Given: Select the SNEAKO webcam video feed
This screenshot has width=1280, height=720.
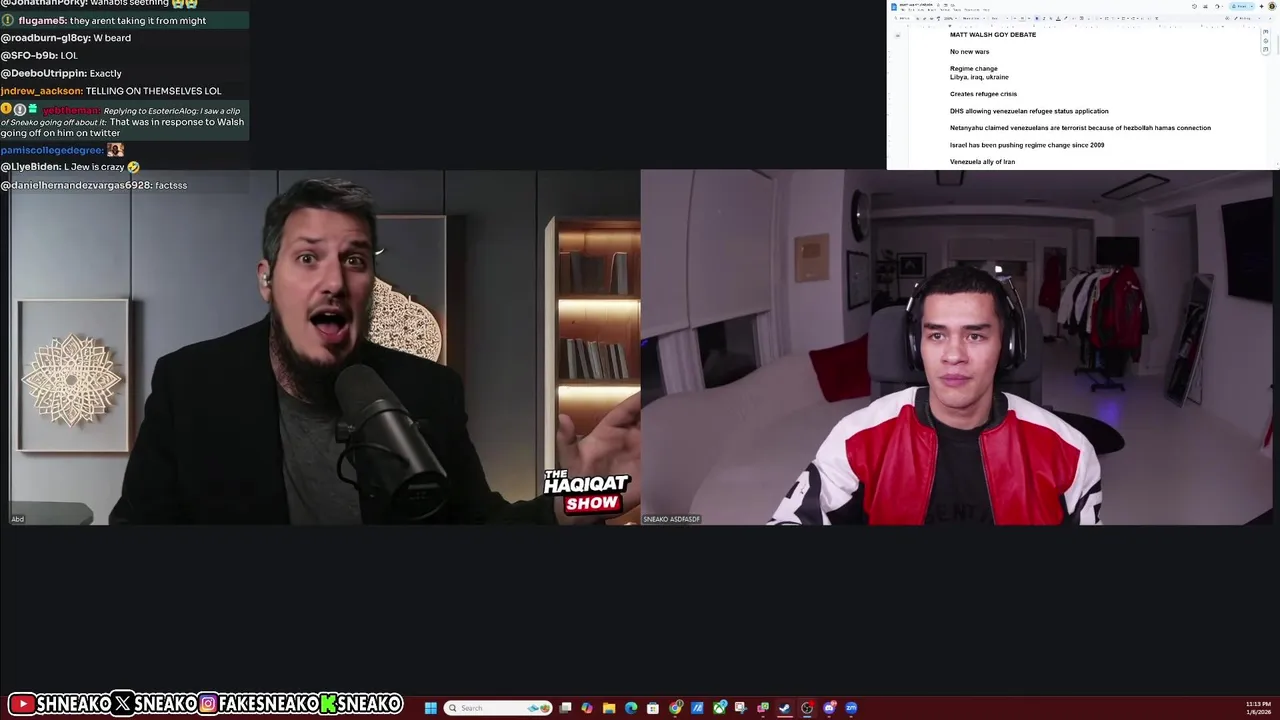Looking at the screenshot, I should 958,347.
